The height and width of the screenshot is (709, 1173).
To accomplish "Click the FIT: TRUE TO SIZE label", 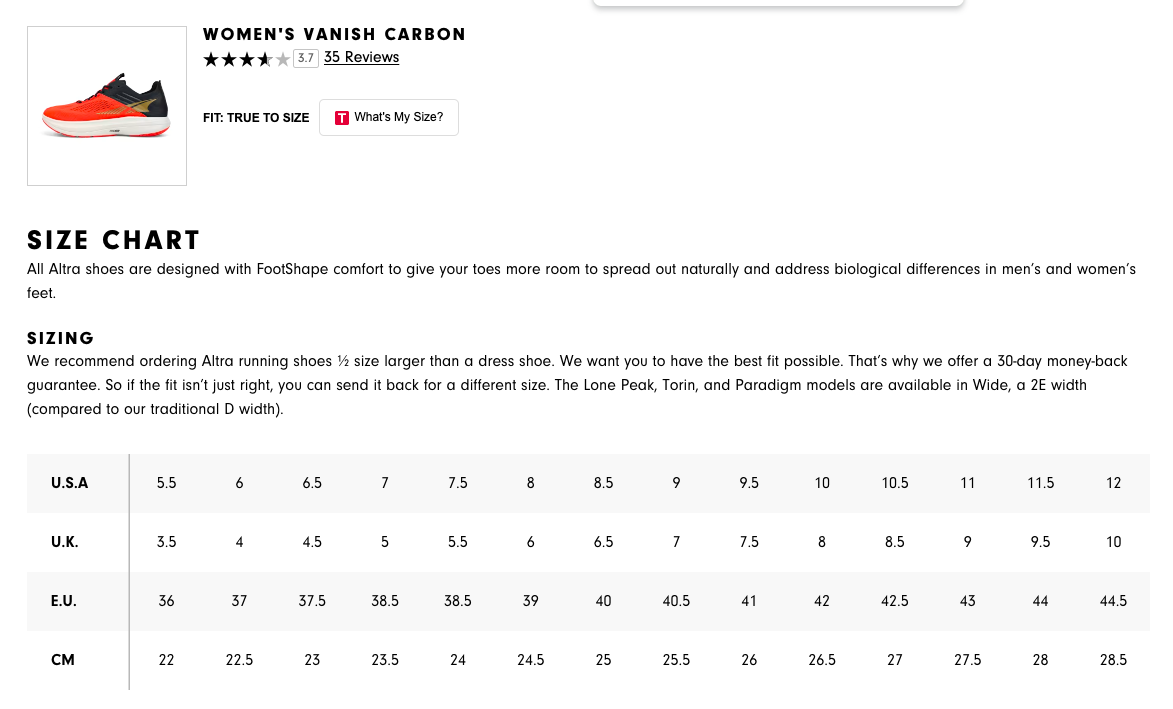I will 256,118.
